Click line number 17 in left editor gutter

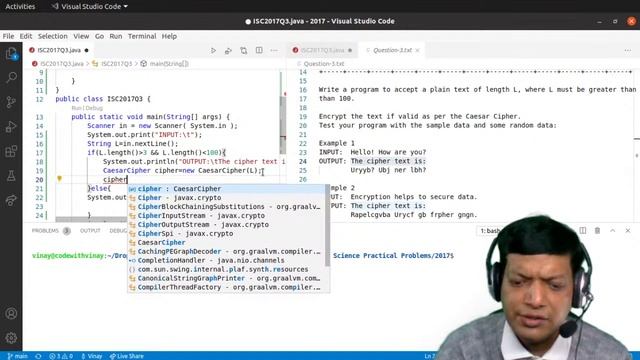pos(39,153)
